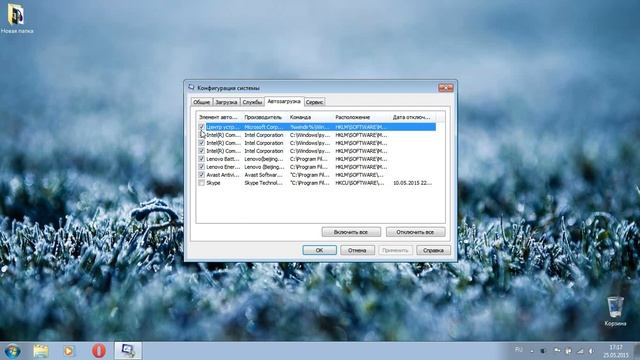Open the Службы tab
The width and height of the screenshot is (640, 360).
252,102
